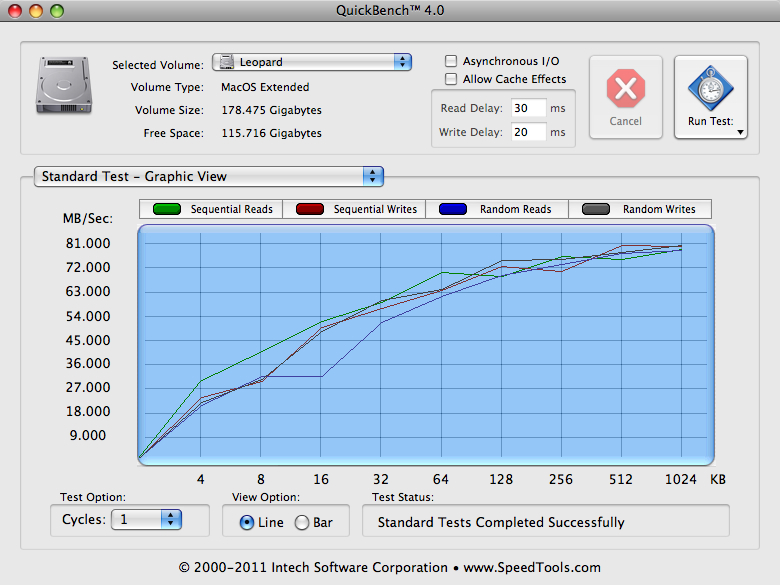Click the hard drive volume icon
Viewport: 780px width, 585px height.
tap(64, 85)
